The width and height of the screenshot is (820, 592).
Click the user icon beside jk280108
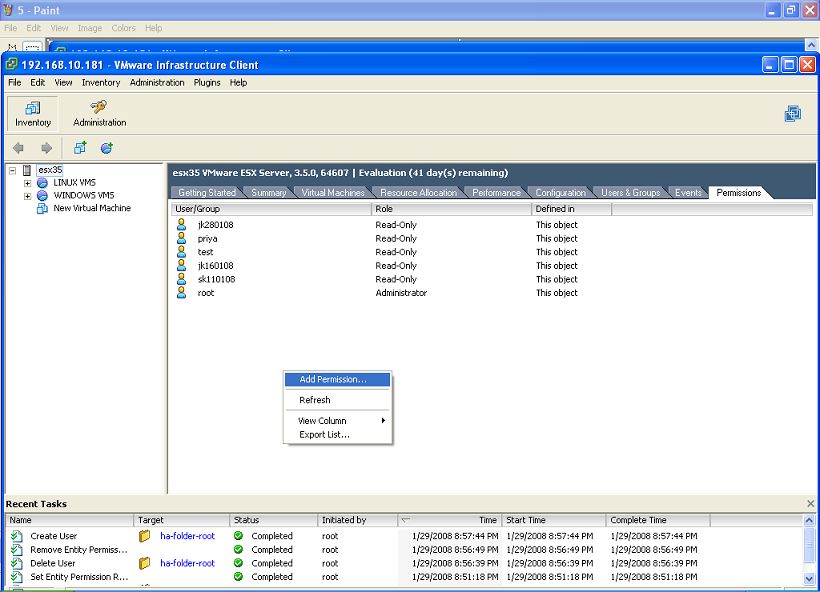[181, 224]
